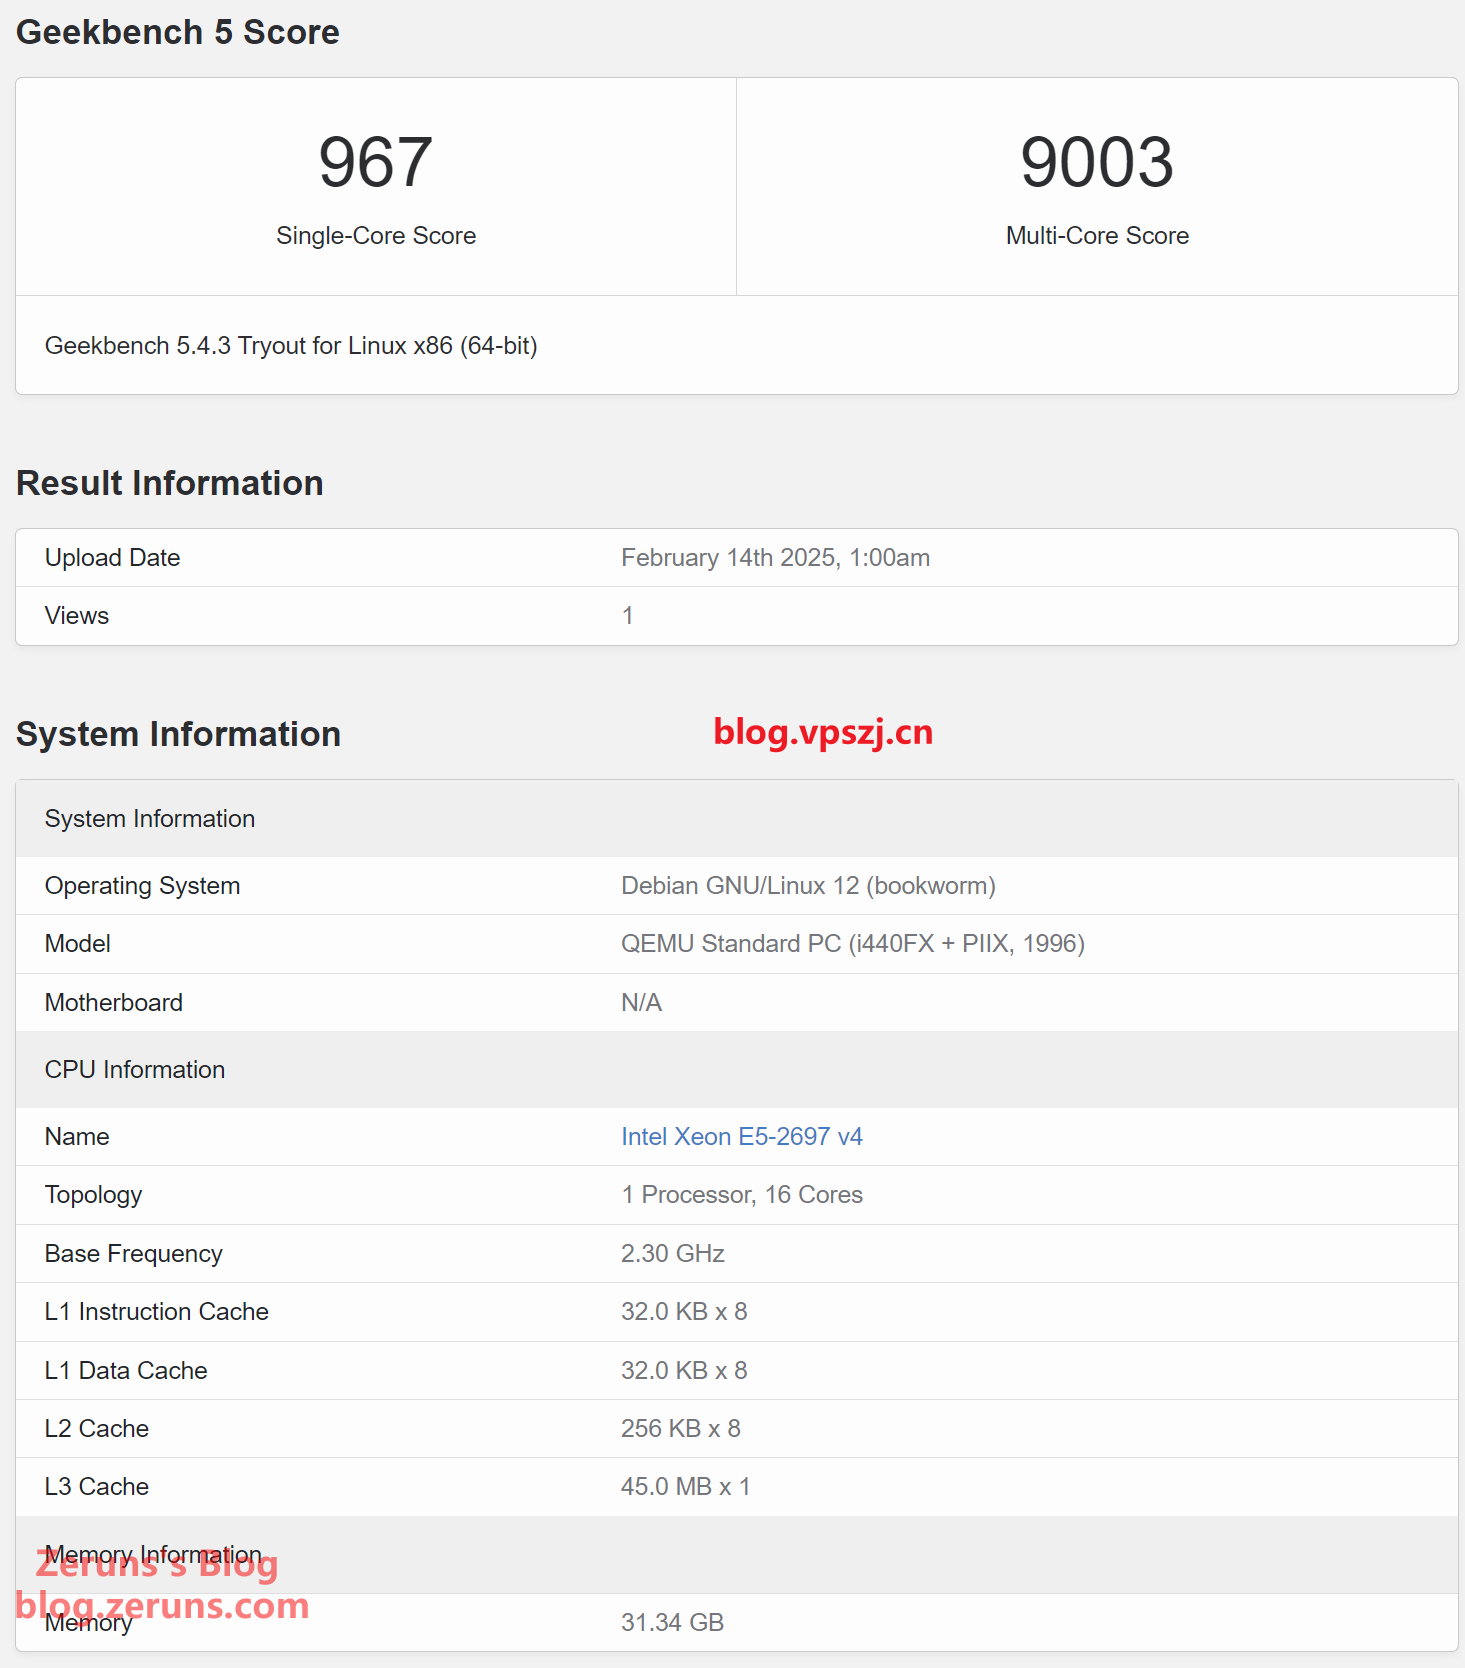Click the Topology value 1 Processor, 16 Cores

(x=741, y=1195)
